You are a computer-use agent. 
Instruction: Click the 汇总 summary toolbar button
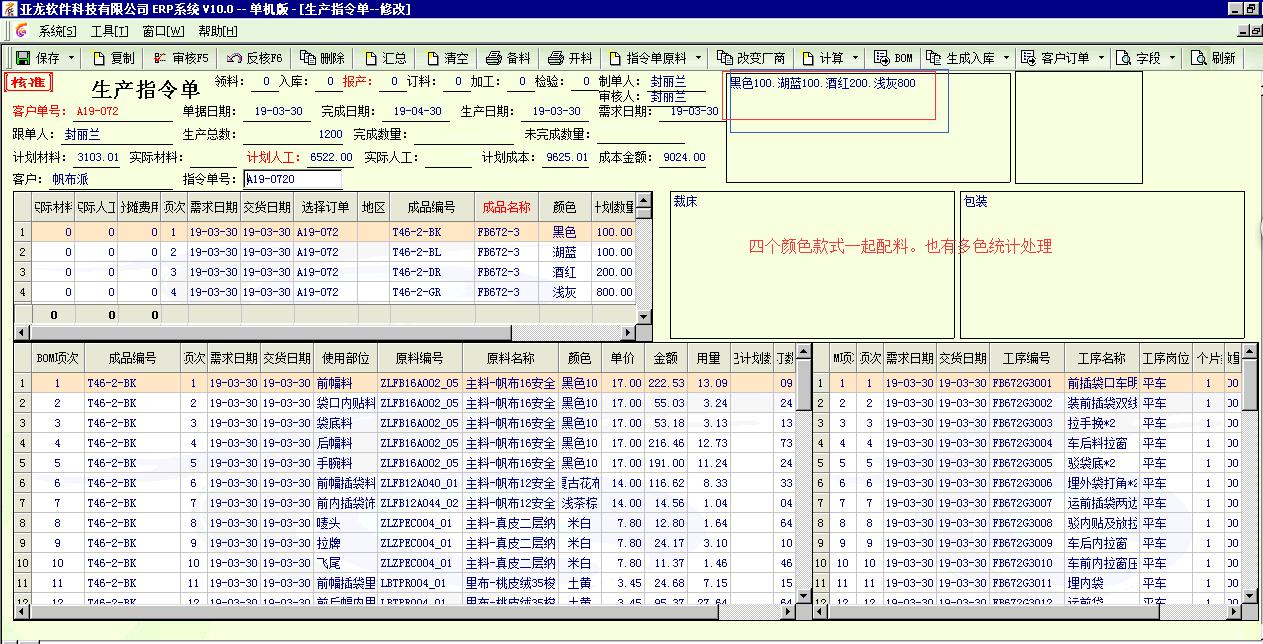tap(385, 58)
